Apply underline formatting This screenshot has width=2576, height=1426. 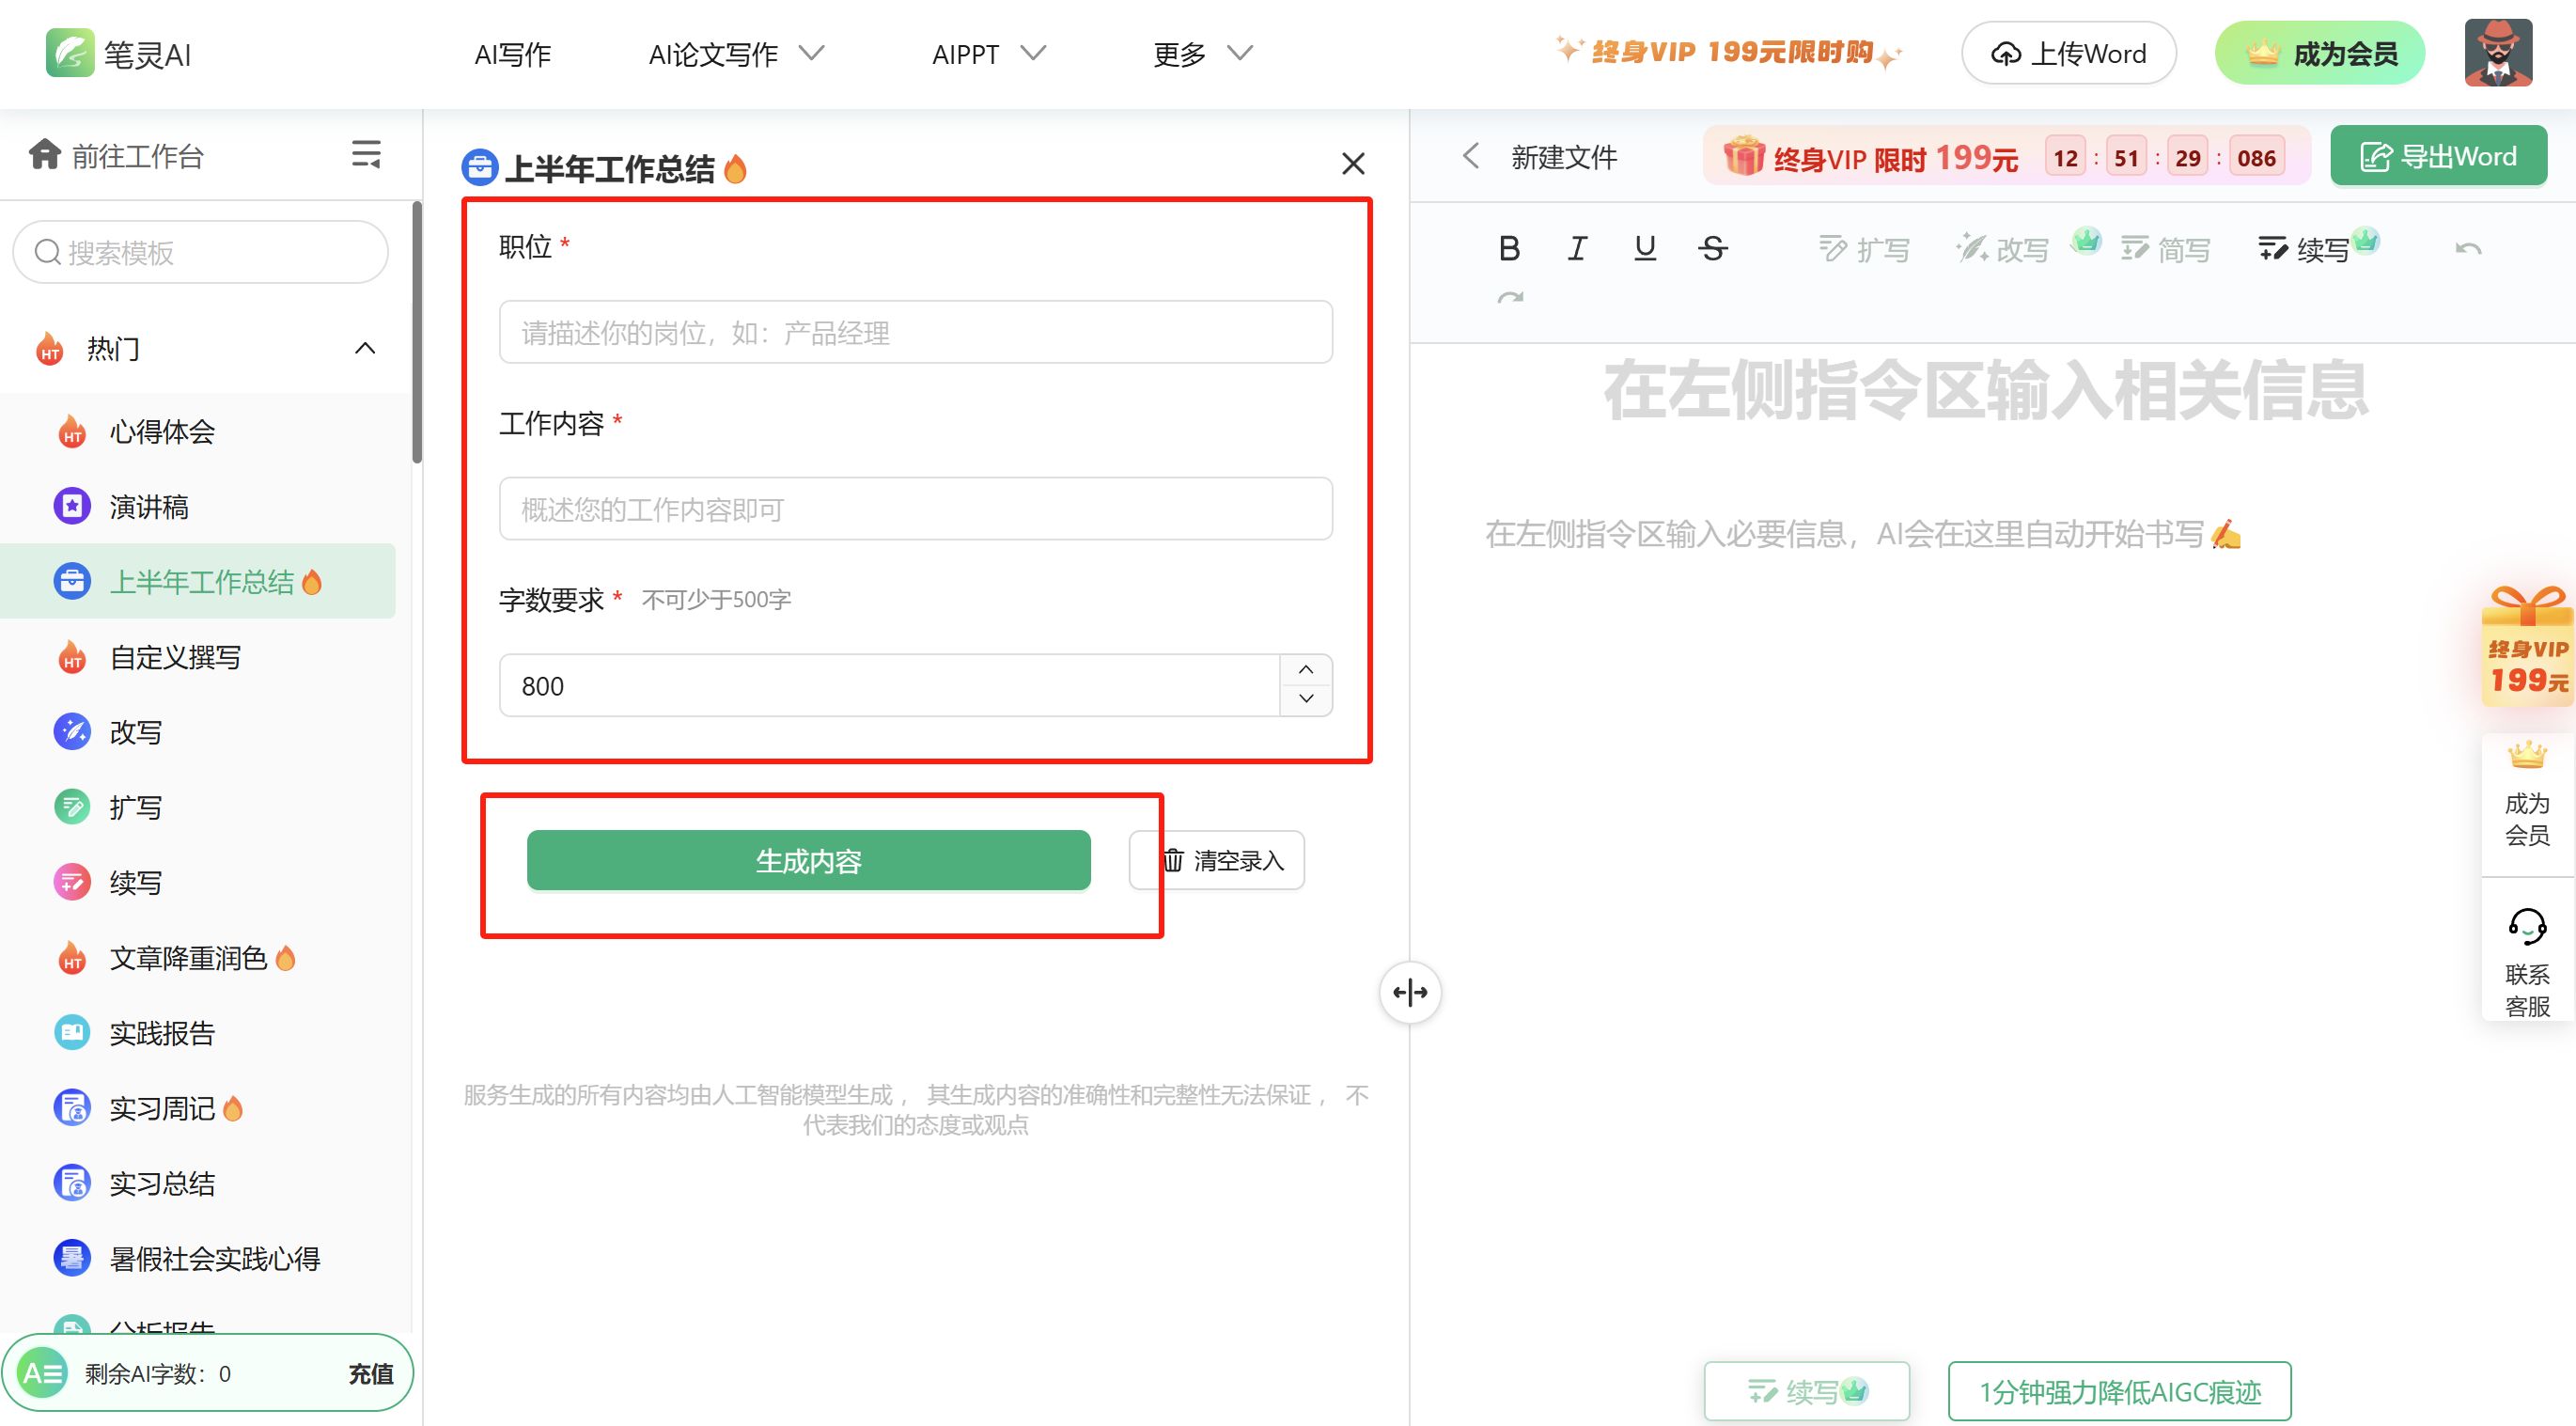(x=1645, y=248)
